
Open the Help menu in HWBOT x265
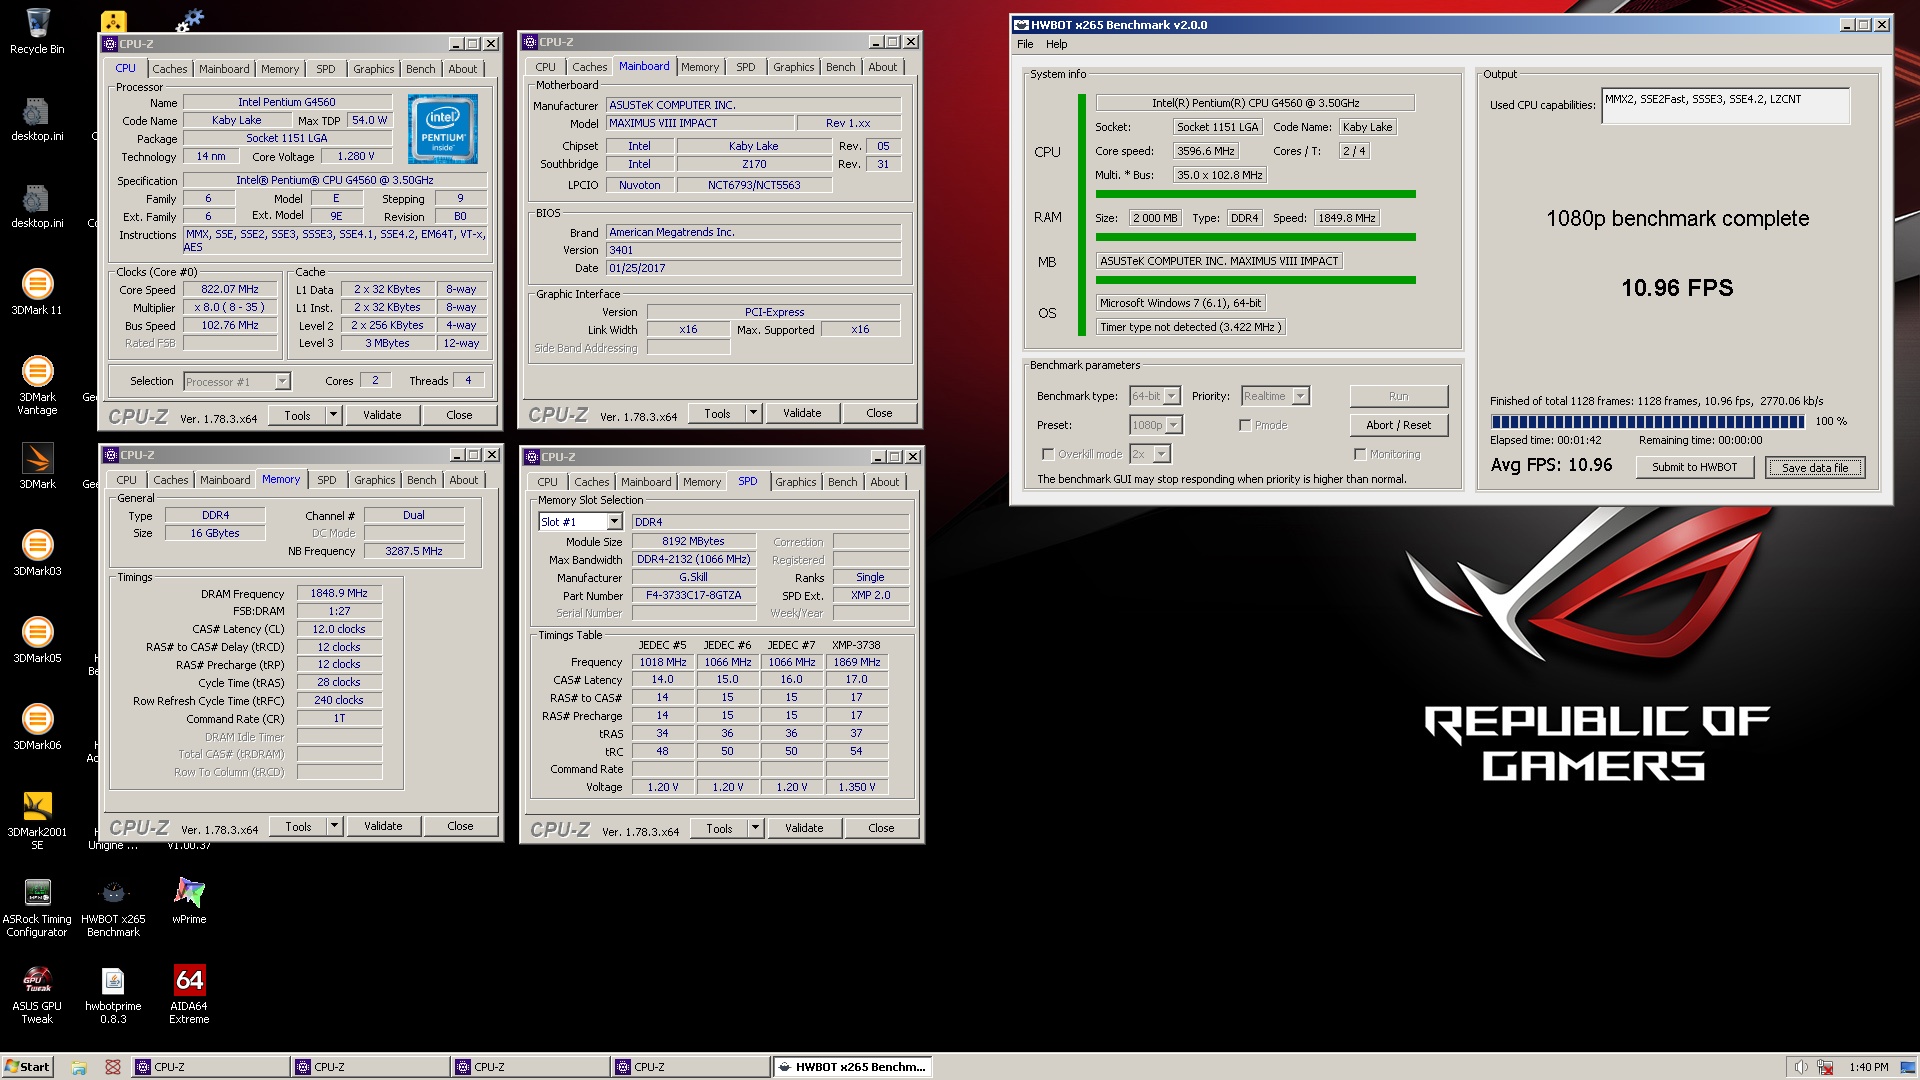1057,44
